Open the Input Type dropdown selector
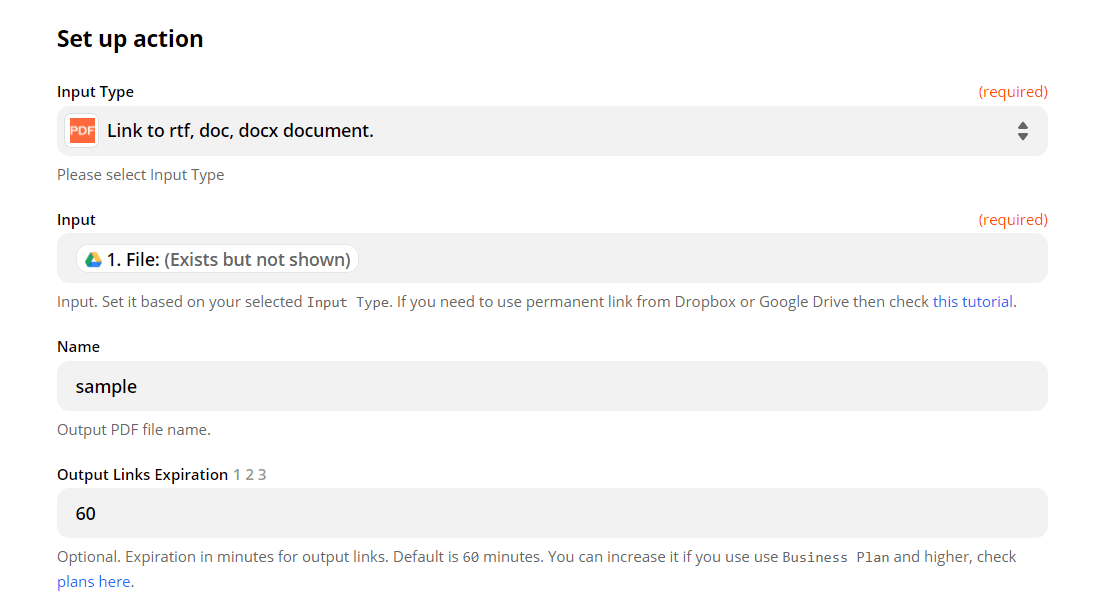The width and height of the screenshot is (1102, 612). coord(551,130)
